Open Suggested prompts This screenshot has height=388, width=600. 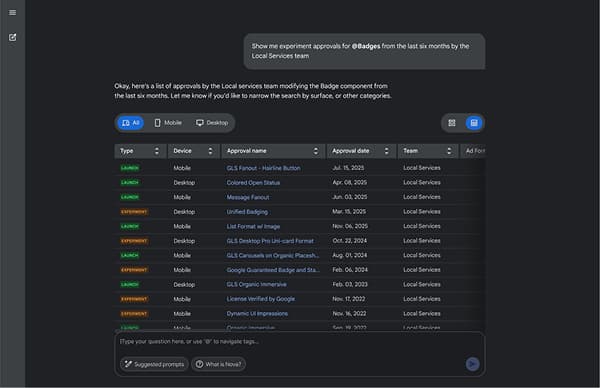click(x=155, y=364)
